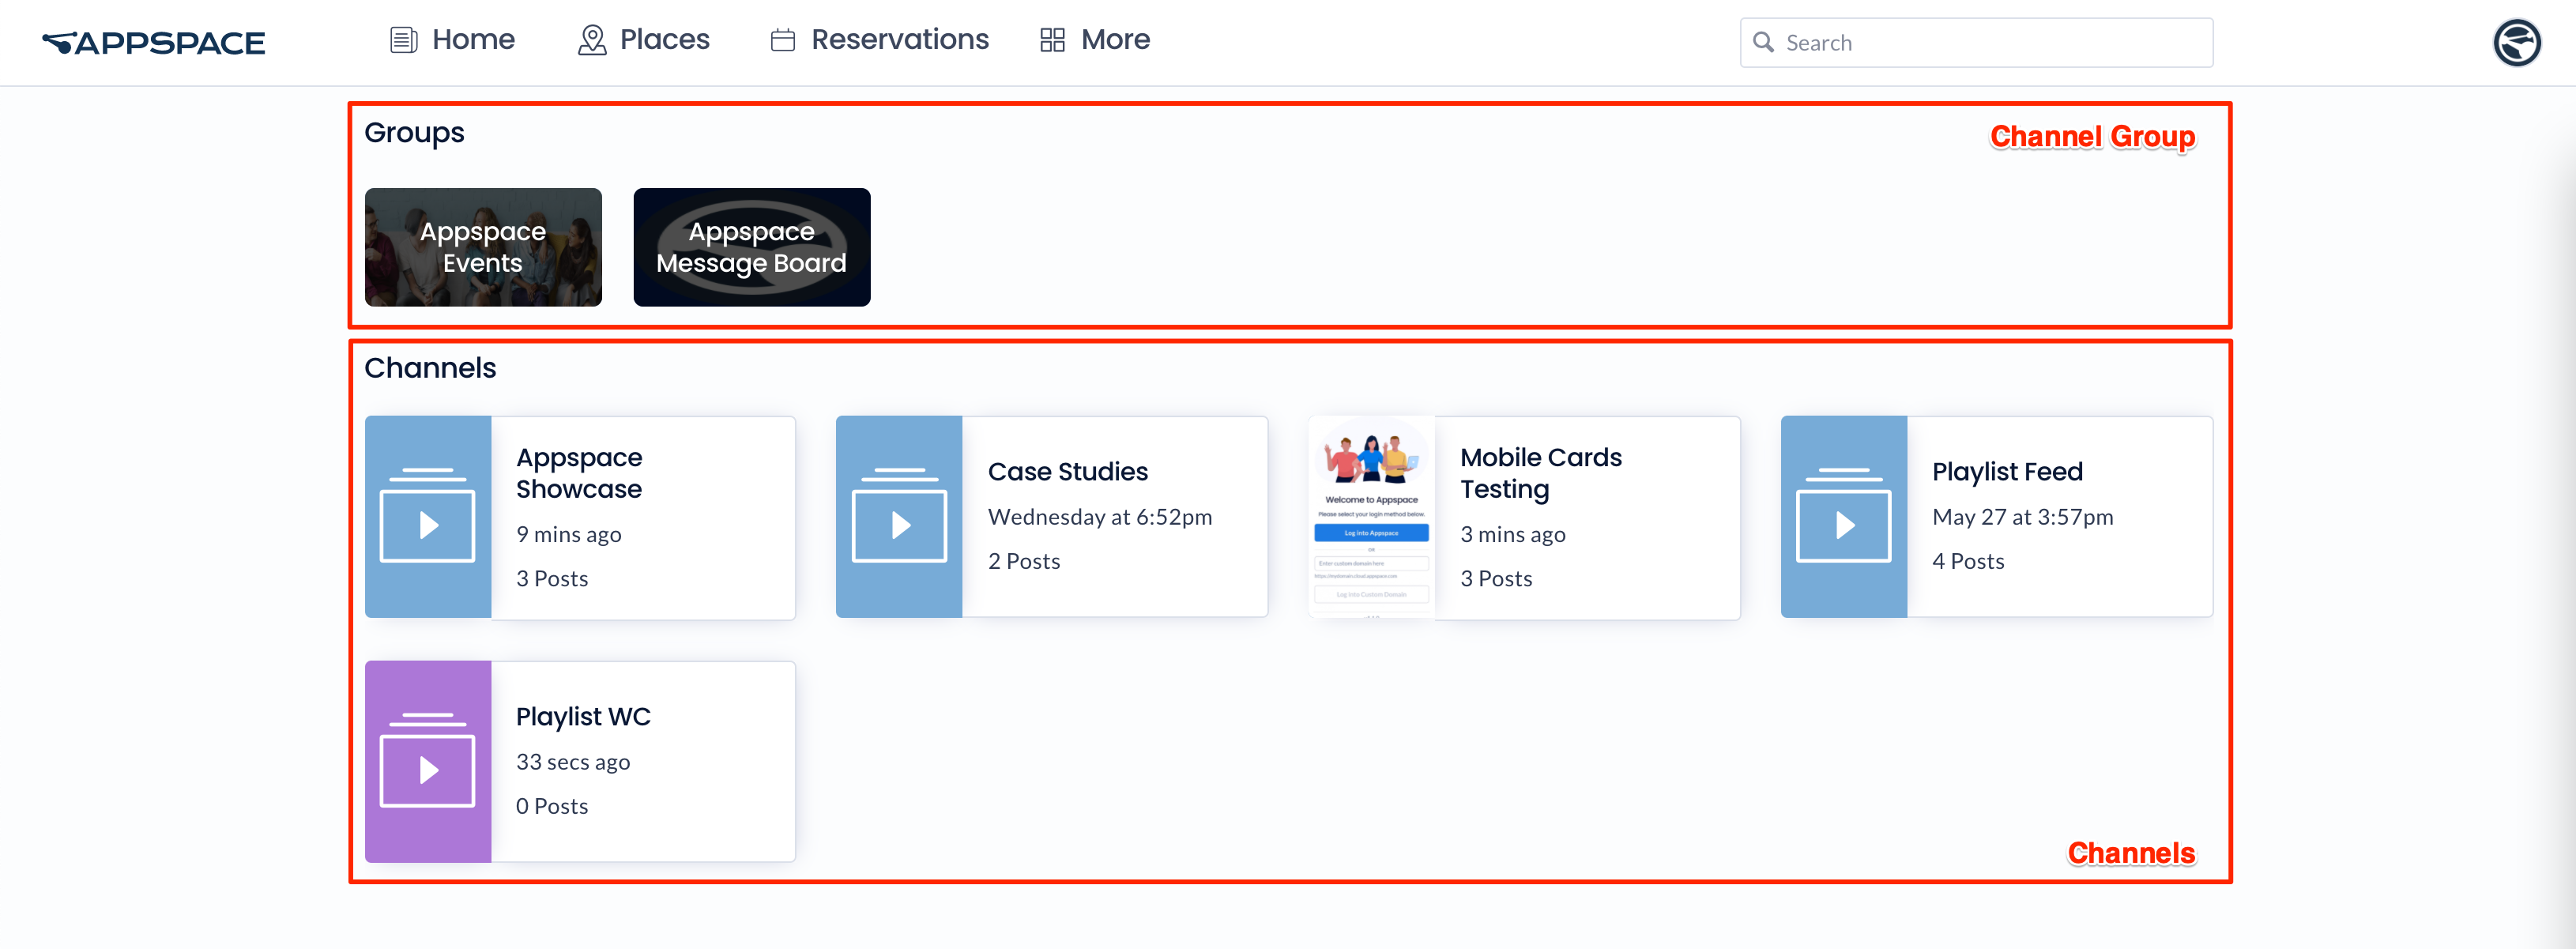Click Mobile Cards Testing thumbnail
The width and height of the screenshot is (2576, 949).
[1371, 516]
